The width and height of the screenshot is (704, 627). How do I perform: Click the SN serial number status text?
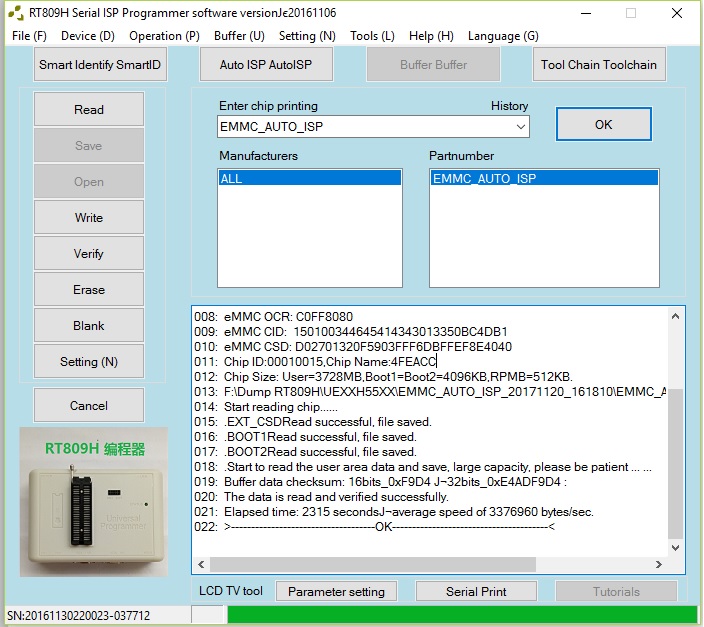79,615
